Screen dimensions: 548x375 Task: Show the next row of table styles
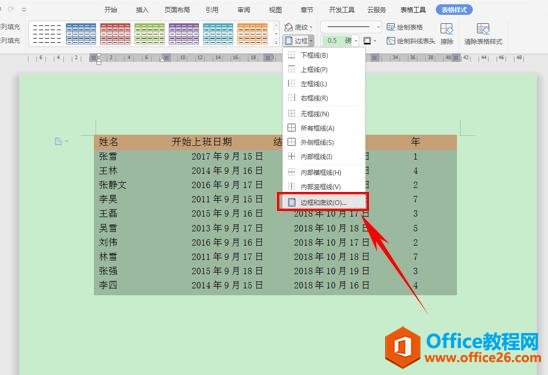pyautogui.click(x=276, y=34)
